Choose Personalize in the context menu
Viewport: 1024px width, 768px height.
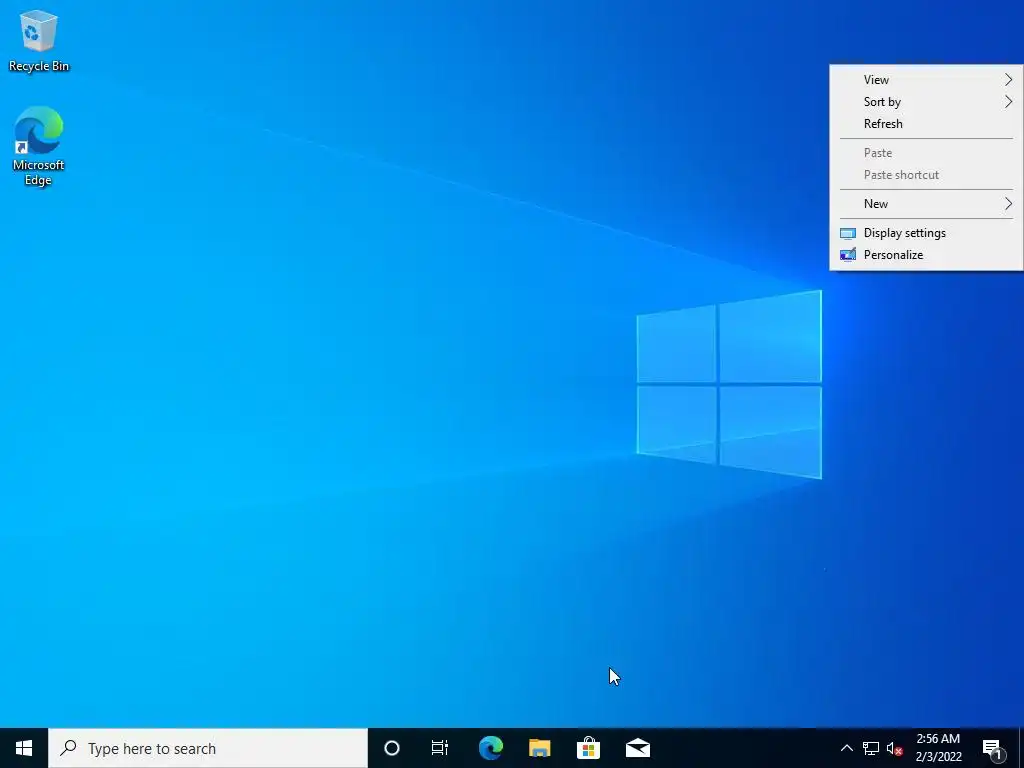click(926, 255)
